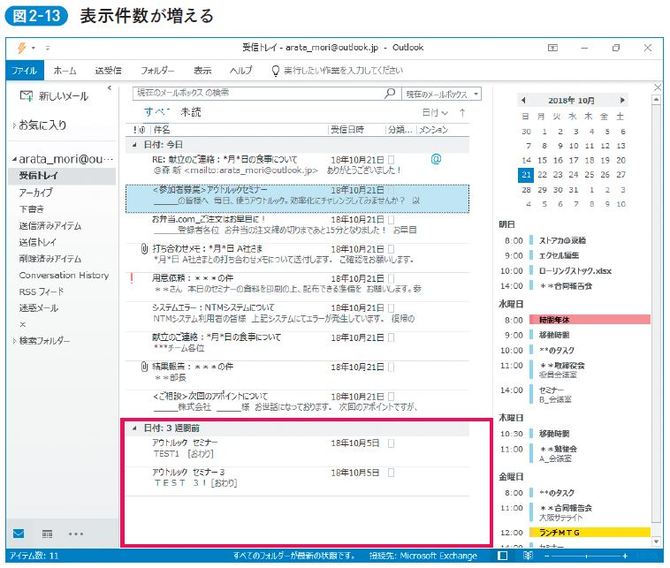Open the 日付 sort dropdown
Screen dimensions: 670x568
tap(435, 113)
